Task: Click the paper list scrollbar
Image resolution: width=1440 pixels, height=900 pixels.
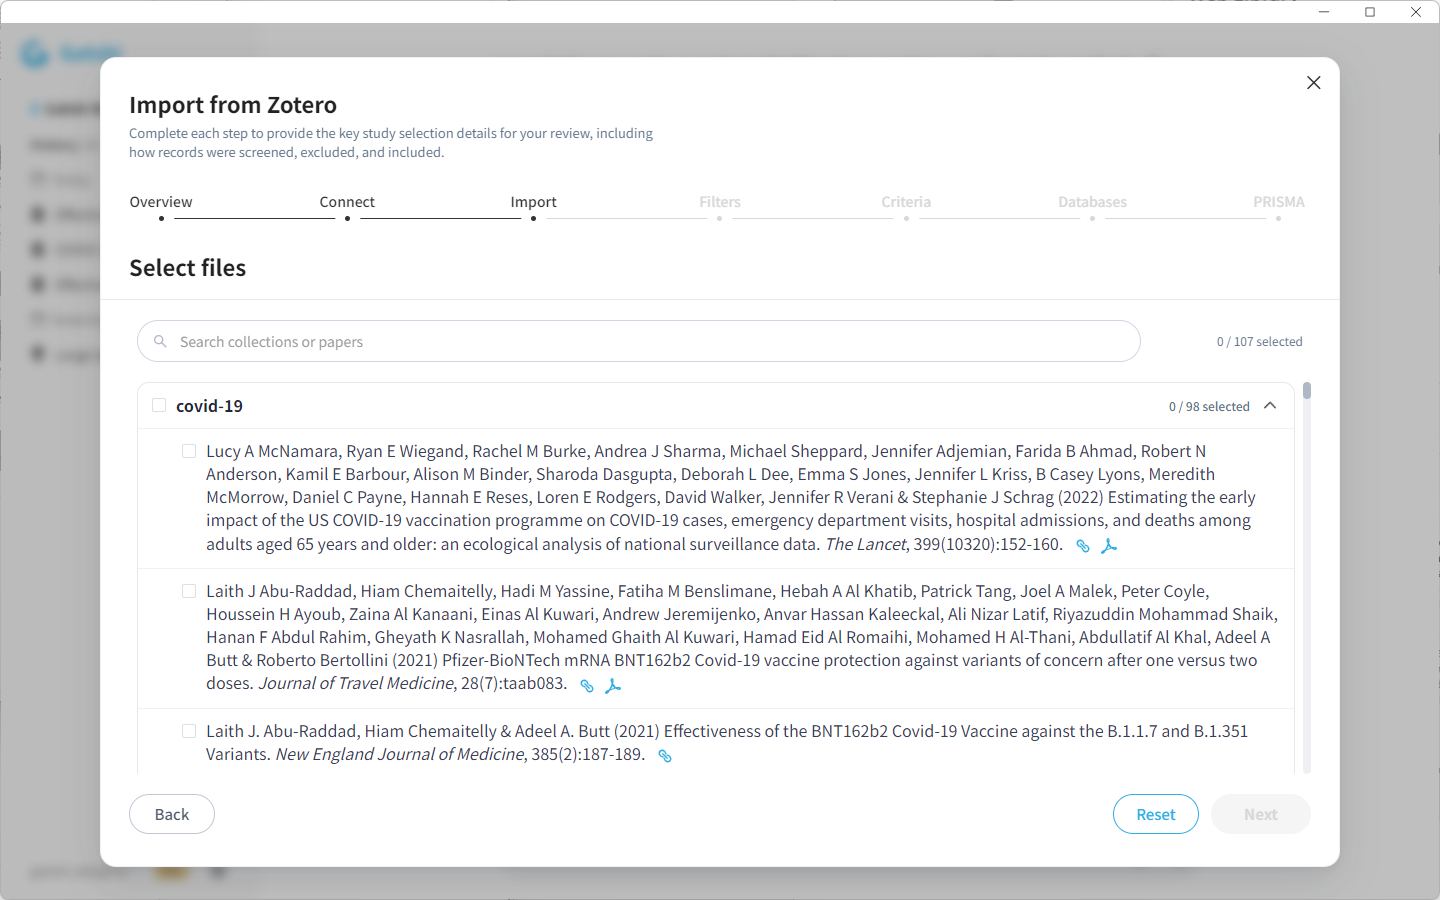Action: click(x=1307, y=391)
